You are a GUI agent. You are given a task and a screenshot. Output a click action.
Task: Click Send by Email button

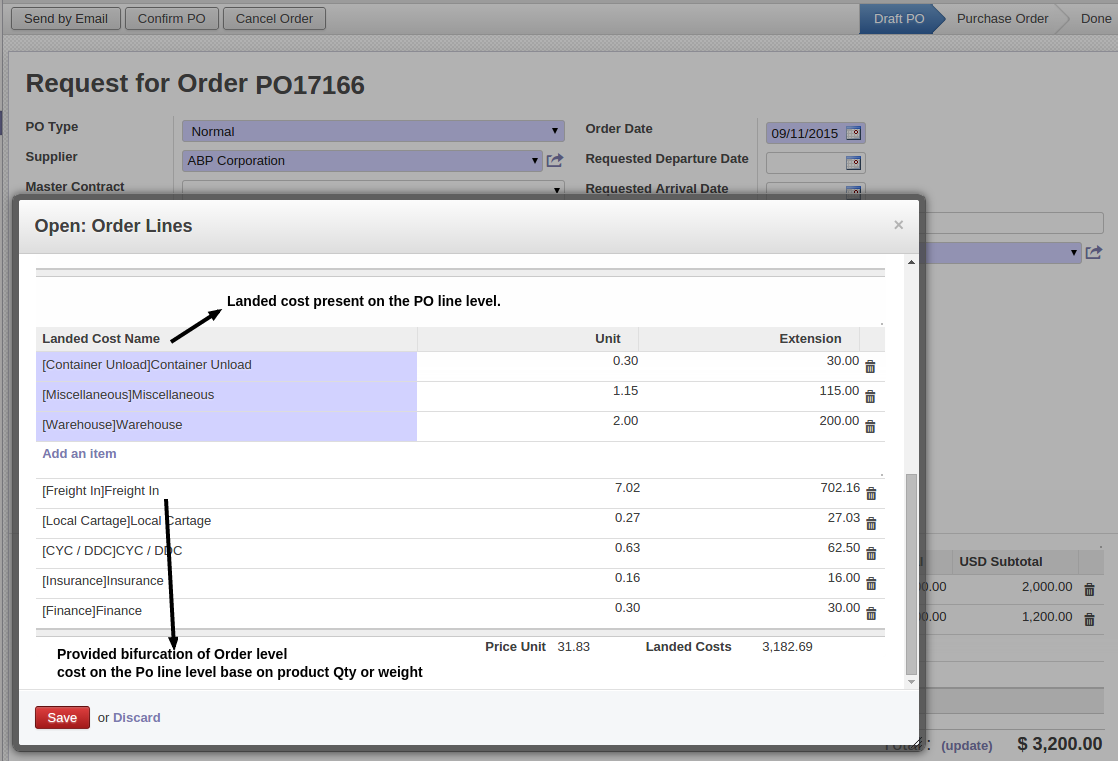(x=66, y=19)
